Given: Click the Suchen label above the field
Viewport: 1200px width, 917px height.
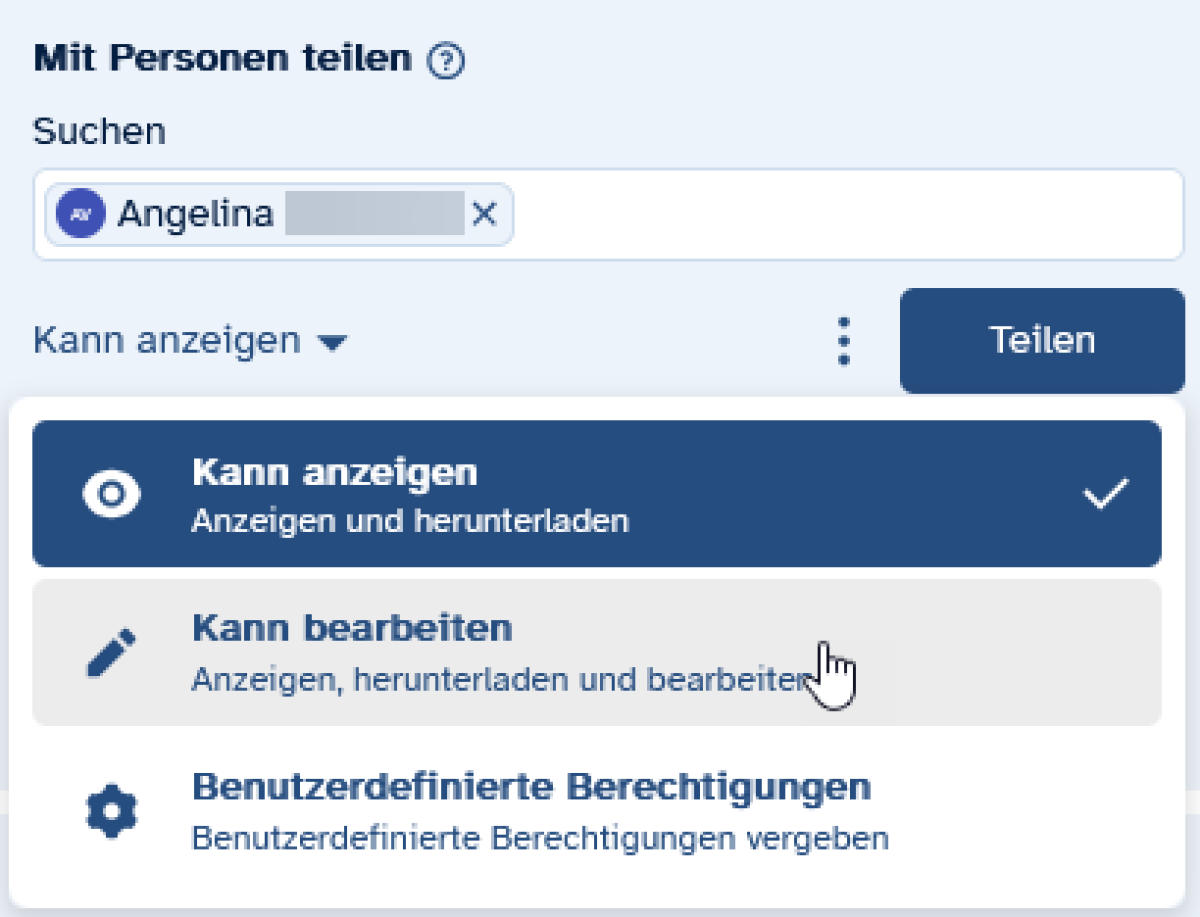Looking at the screenshot, I should [99, 131].
